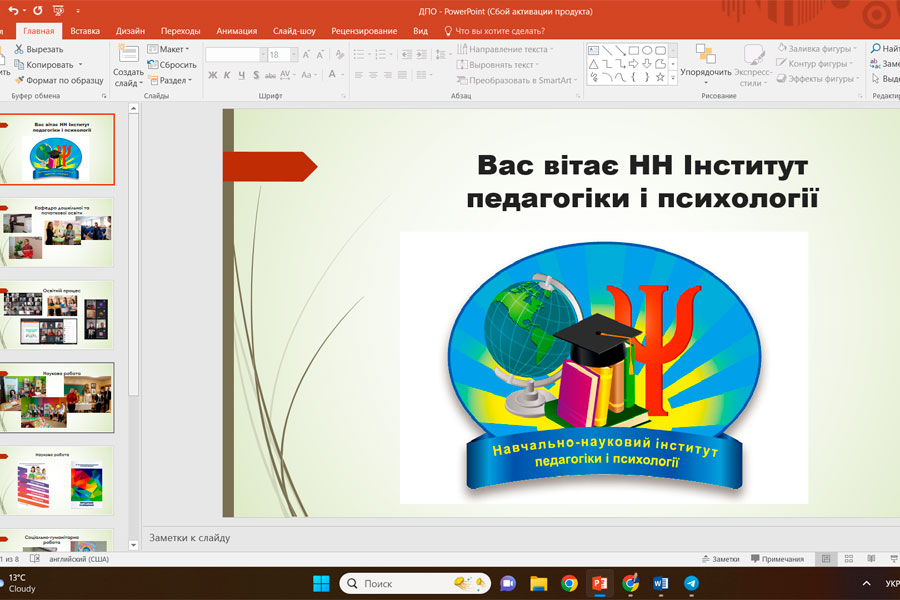Click the Упорядочить arrange button
This screenshot has height=600, width=900.
tap(705, 62)
